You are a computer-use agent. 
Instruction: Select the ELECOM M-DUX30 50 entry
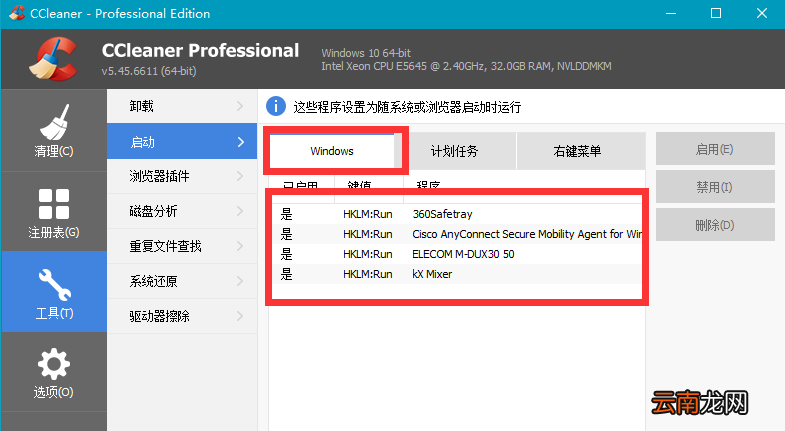pos(457,254)
